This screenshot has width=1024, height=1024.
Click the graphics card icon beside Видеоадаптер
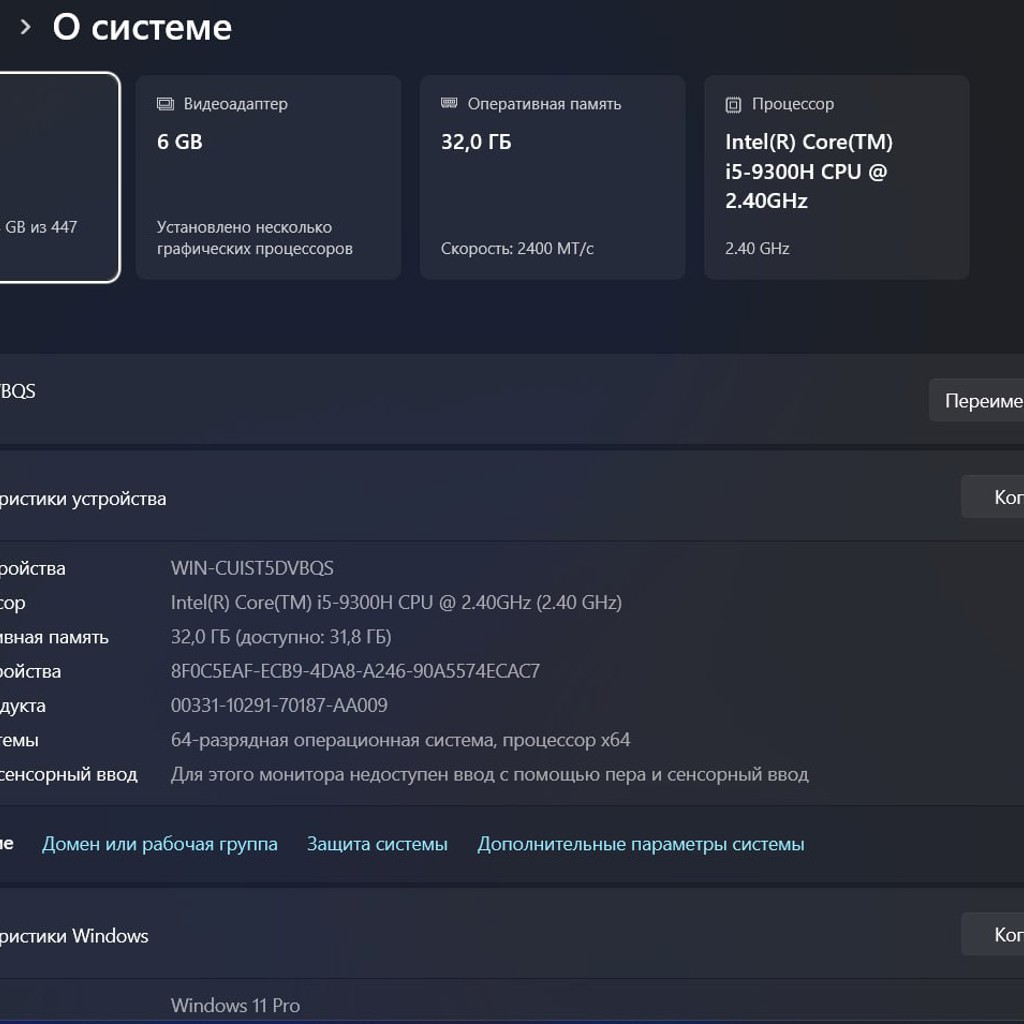click(x=165, y=104)
